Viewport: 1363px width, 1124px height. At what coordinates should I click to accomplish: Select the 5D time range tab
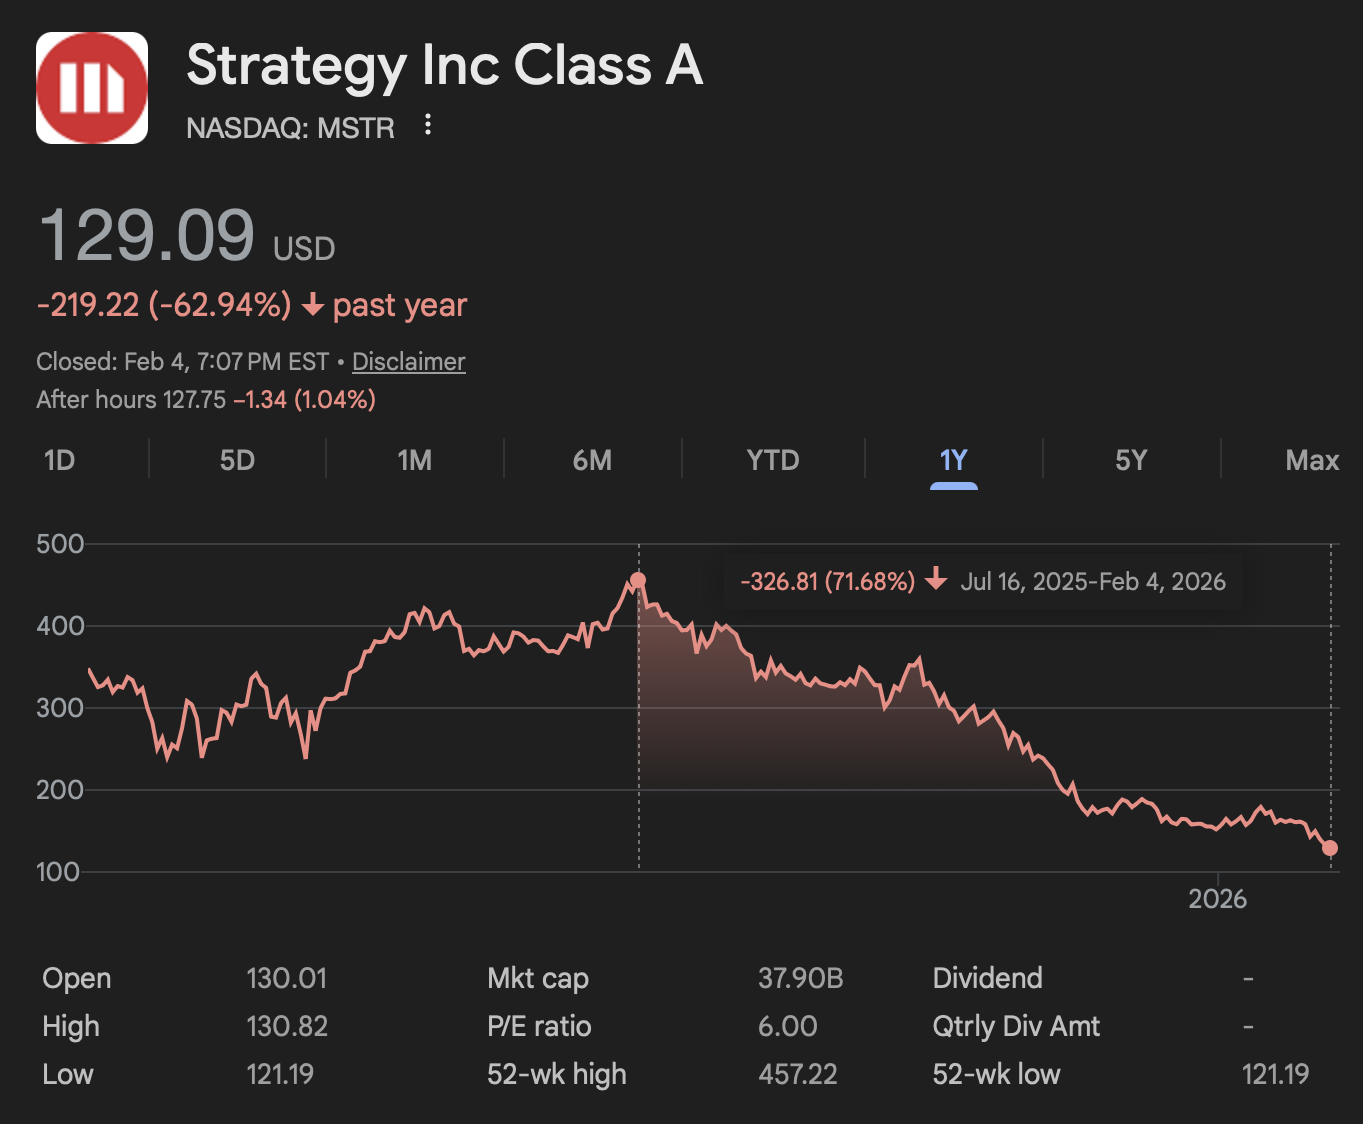[x=237, y=460]
